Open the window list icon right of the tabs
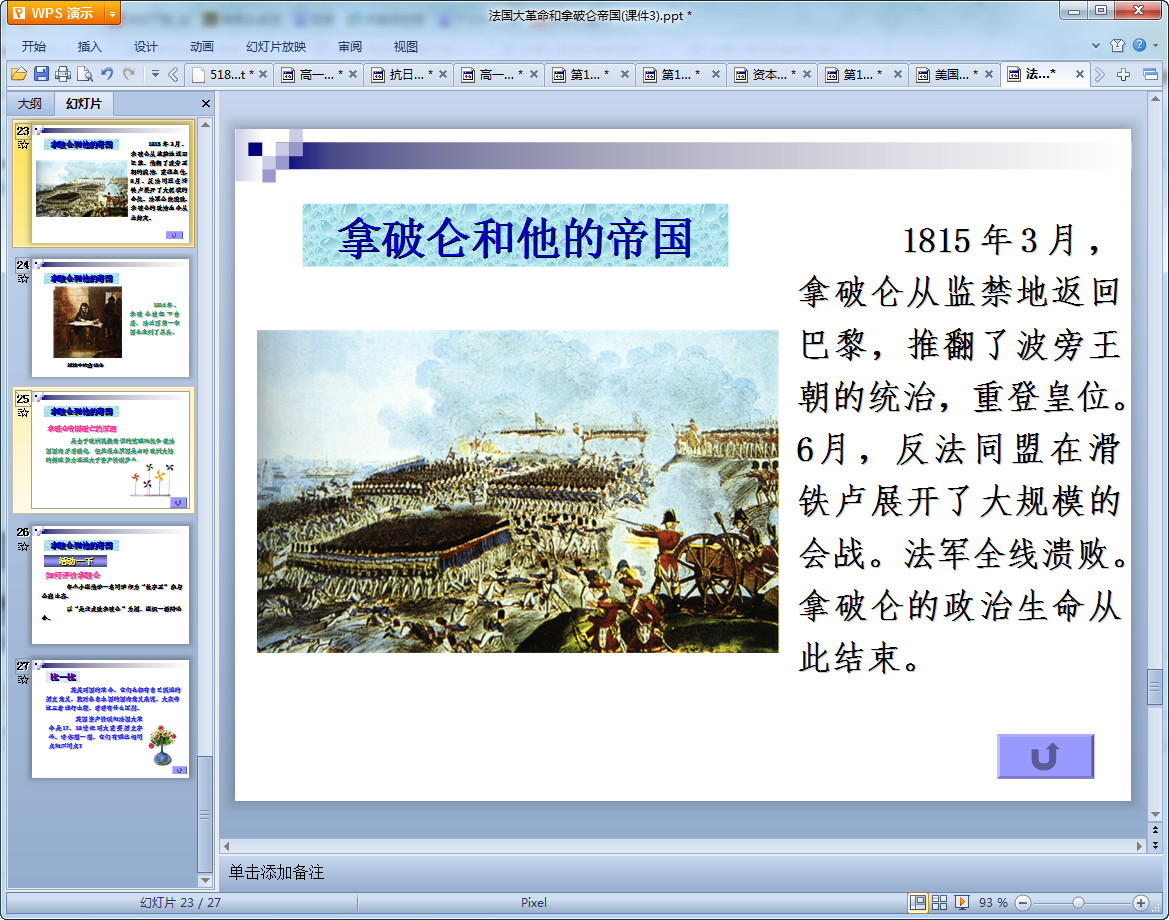This screenshot has width=1169, height=920. (1150, 74)
